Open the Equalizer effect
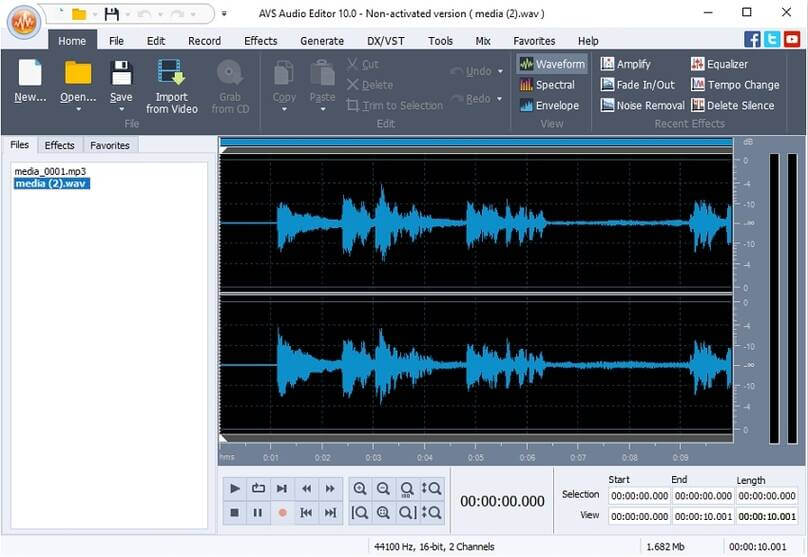 [719, 64]
